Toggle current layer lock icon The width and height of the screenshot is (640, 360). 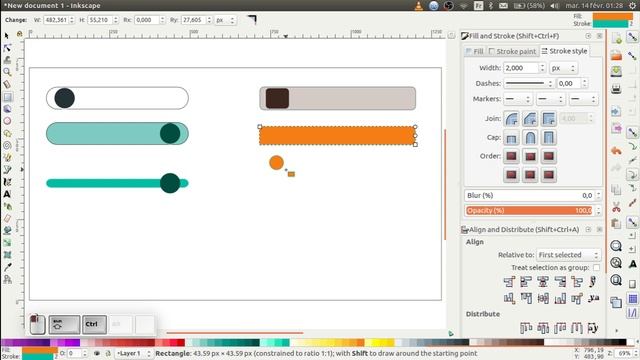(x=108, y=353)
